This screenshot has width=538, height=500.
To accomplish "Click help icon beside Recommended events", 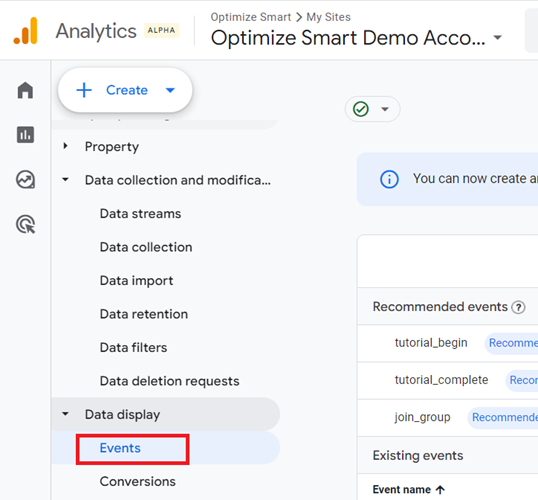I will point(518,307).
